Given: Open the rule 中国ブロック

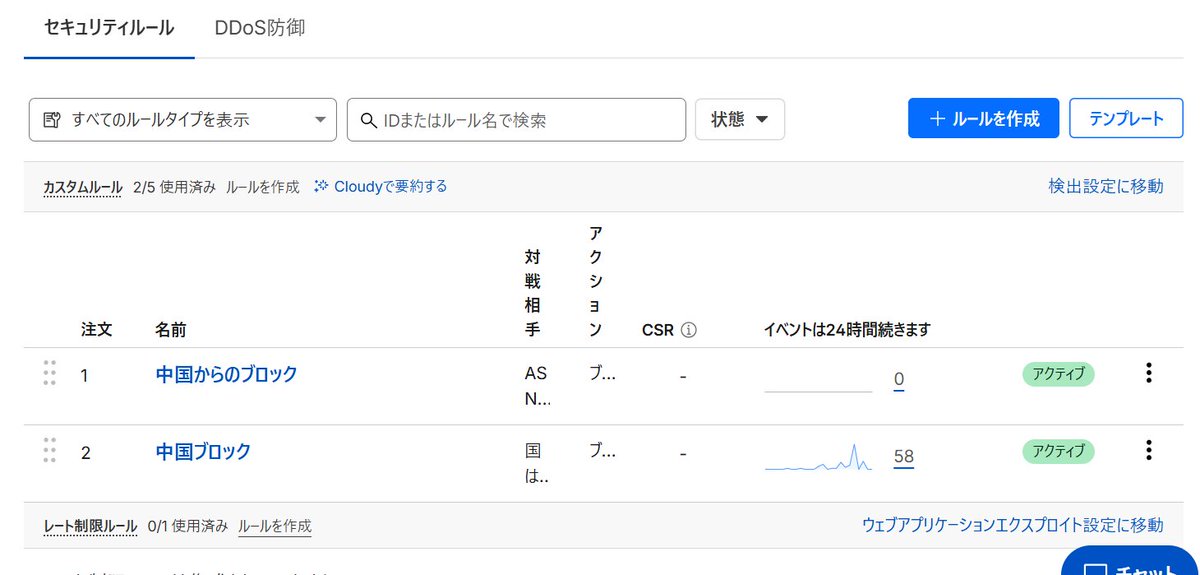Looking at the screenshot, I should tap(203, 452).
